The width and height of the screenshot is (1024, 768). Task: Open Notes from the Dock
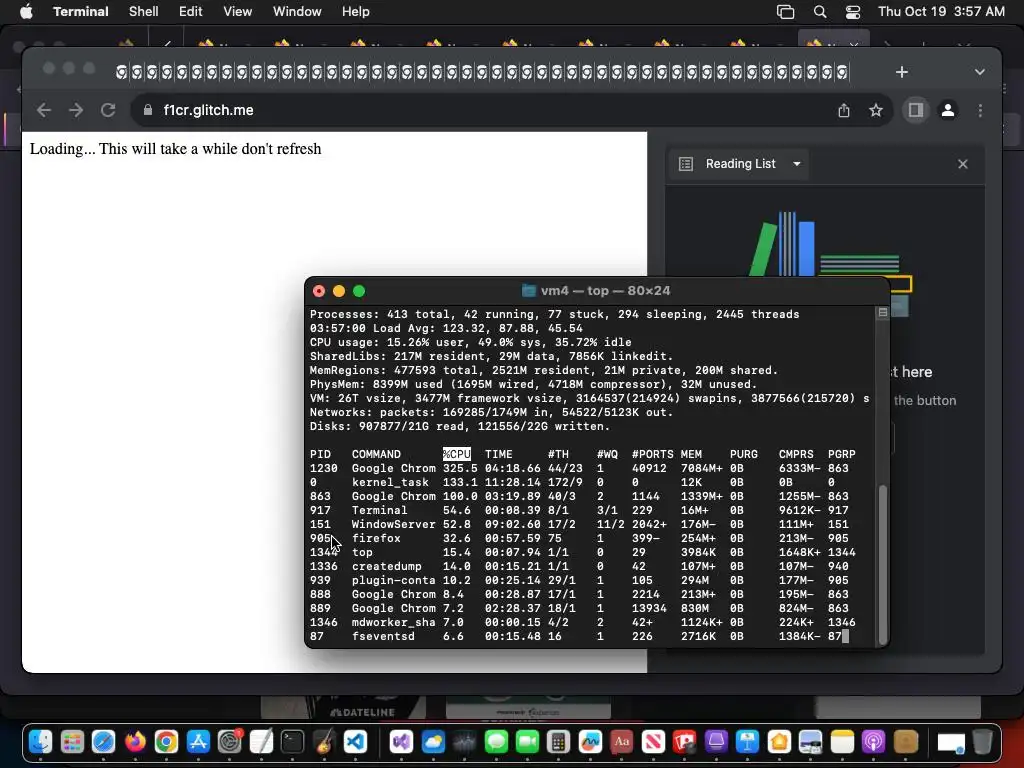[x=842, y=743]
